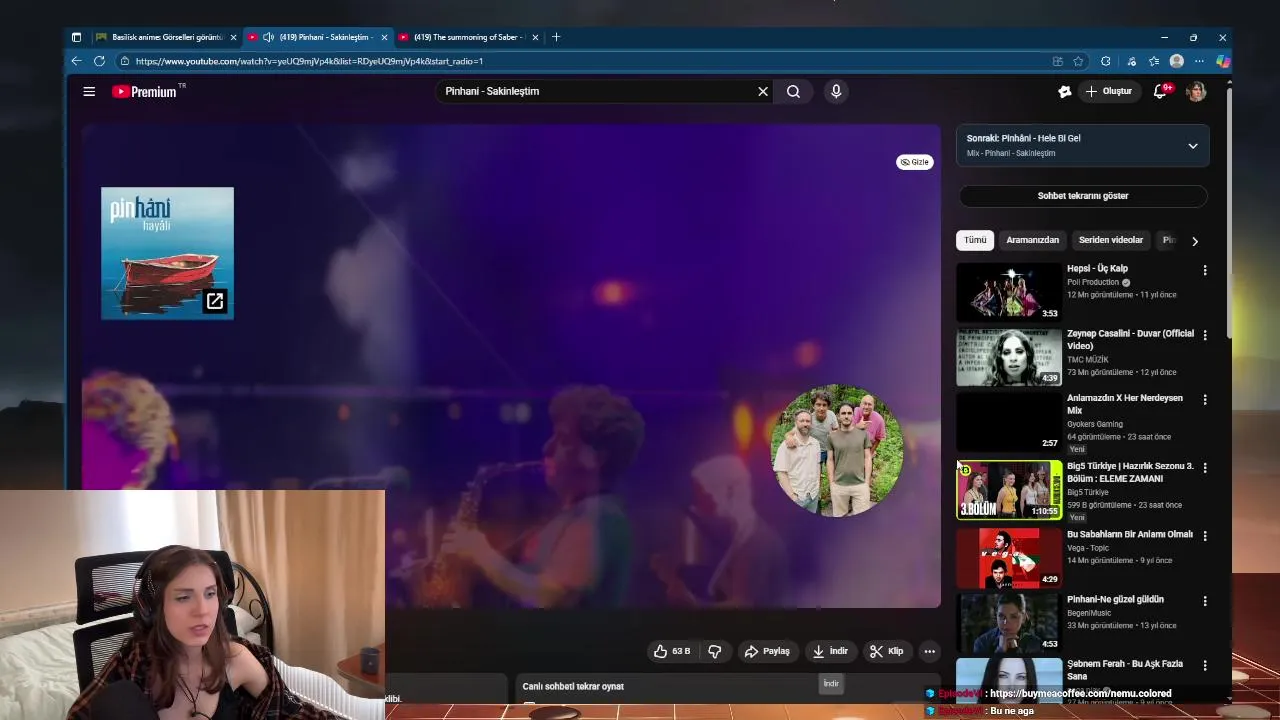Select the Tümü filter chip
Viewport: 1280px width, 720px height.
click(x=975, y=240)
